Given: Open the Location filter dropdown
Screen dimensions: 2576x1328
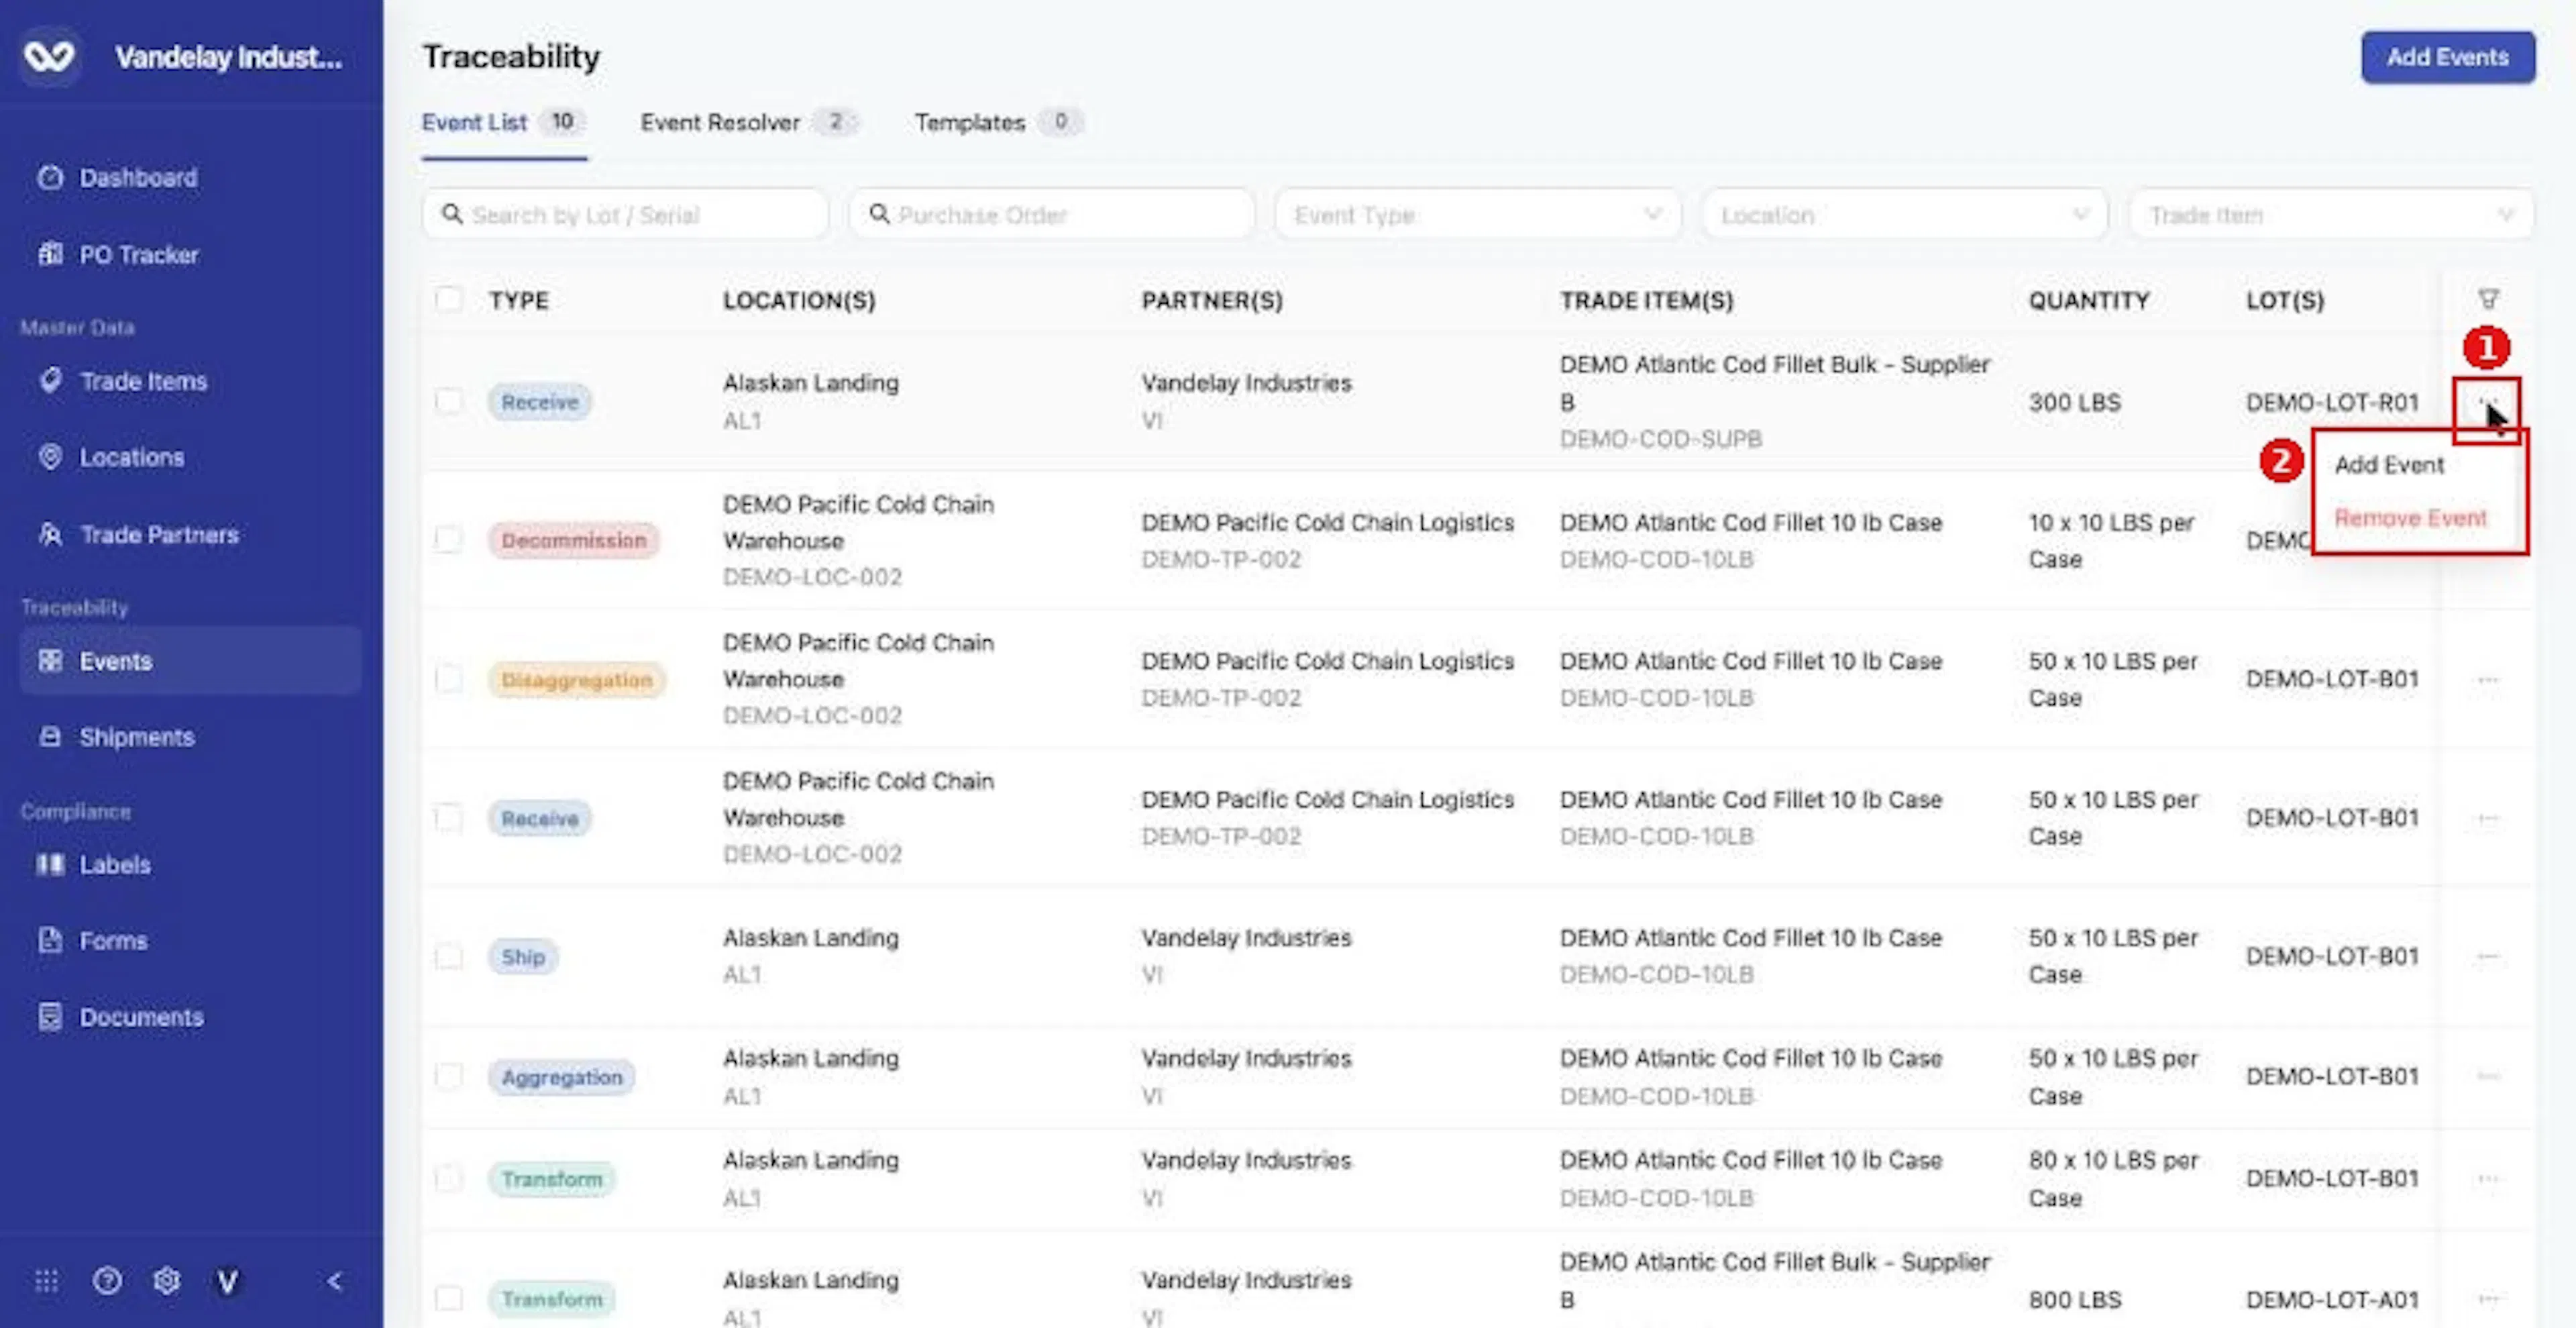Looking at the screenshot, I should click(x=1904, y=215).
